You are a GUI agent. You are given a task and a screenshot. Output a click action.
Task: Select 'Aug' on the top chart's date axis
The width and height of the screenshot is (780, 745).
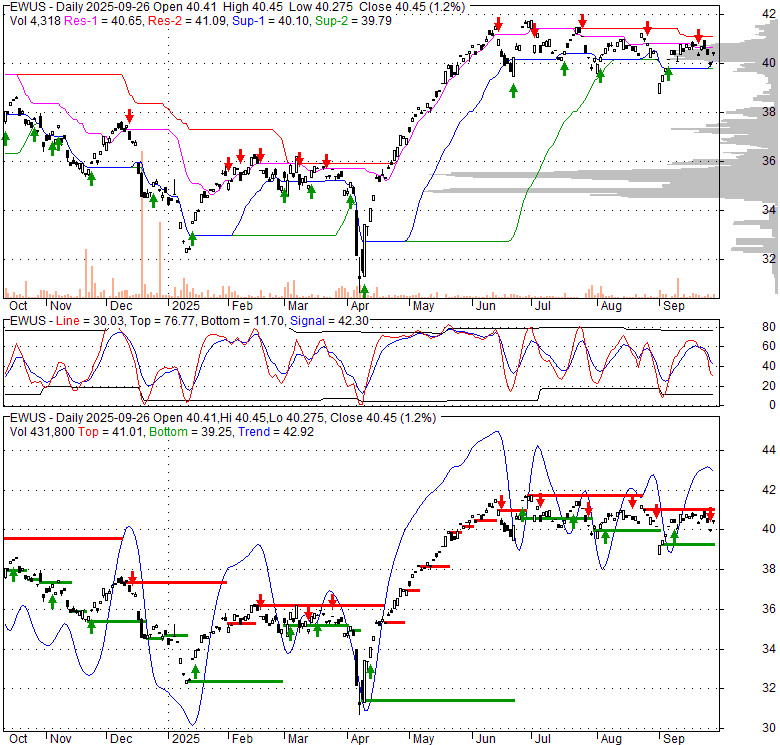611,306
